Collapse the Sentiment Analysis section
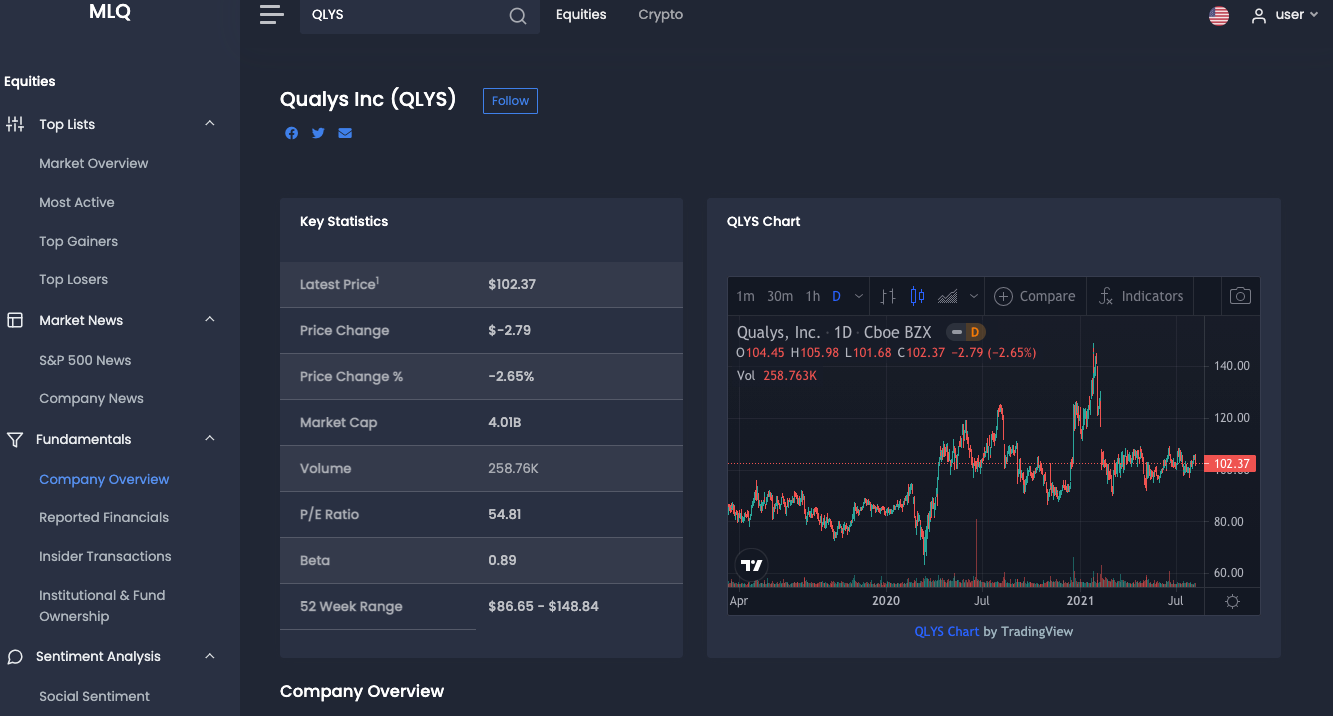 point(210,657)
